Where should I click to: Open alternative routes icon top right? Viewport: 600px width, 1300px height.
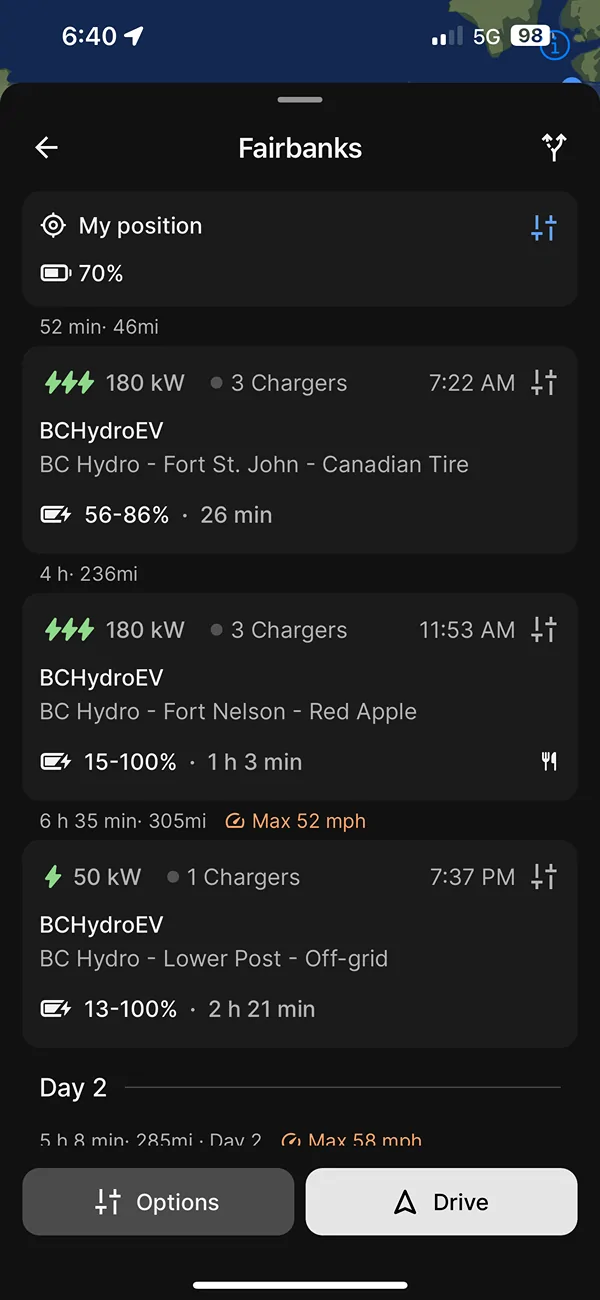(554, 148)
